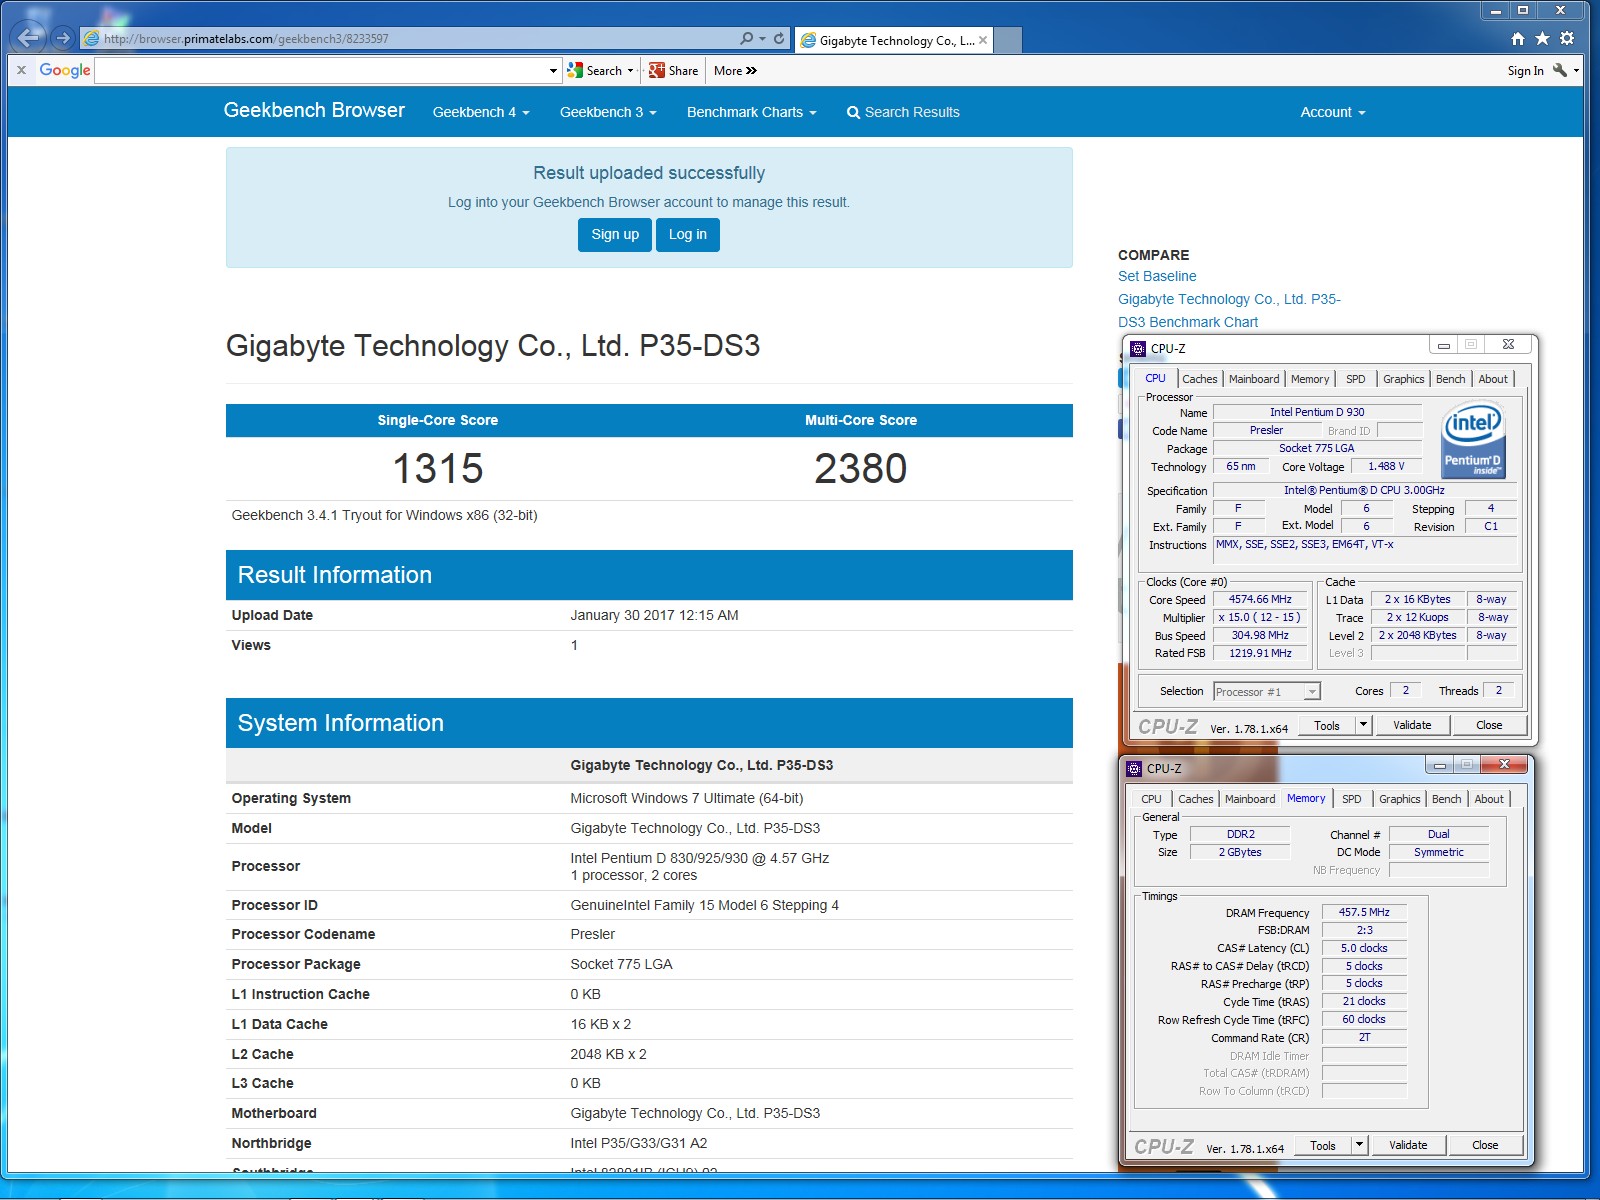
Task: Click the Sign up button
Action: pyautogui.click(x=615, y=234)
